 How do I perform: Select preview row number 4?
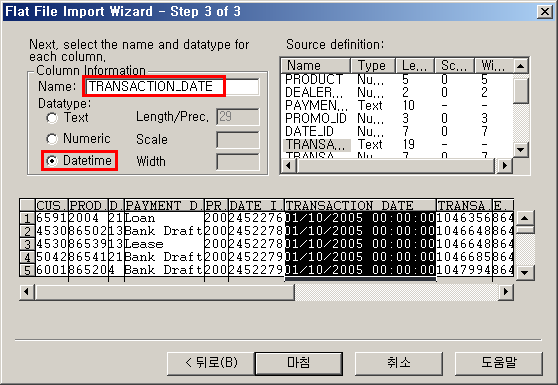tap(27, 257)
